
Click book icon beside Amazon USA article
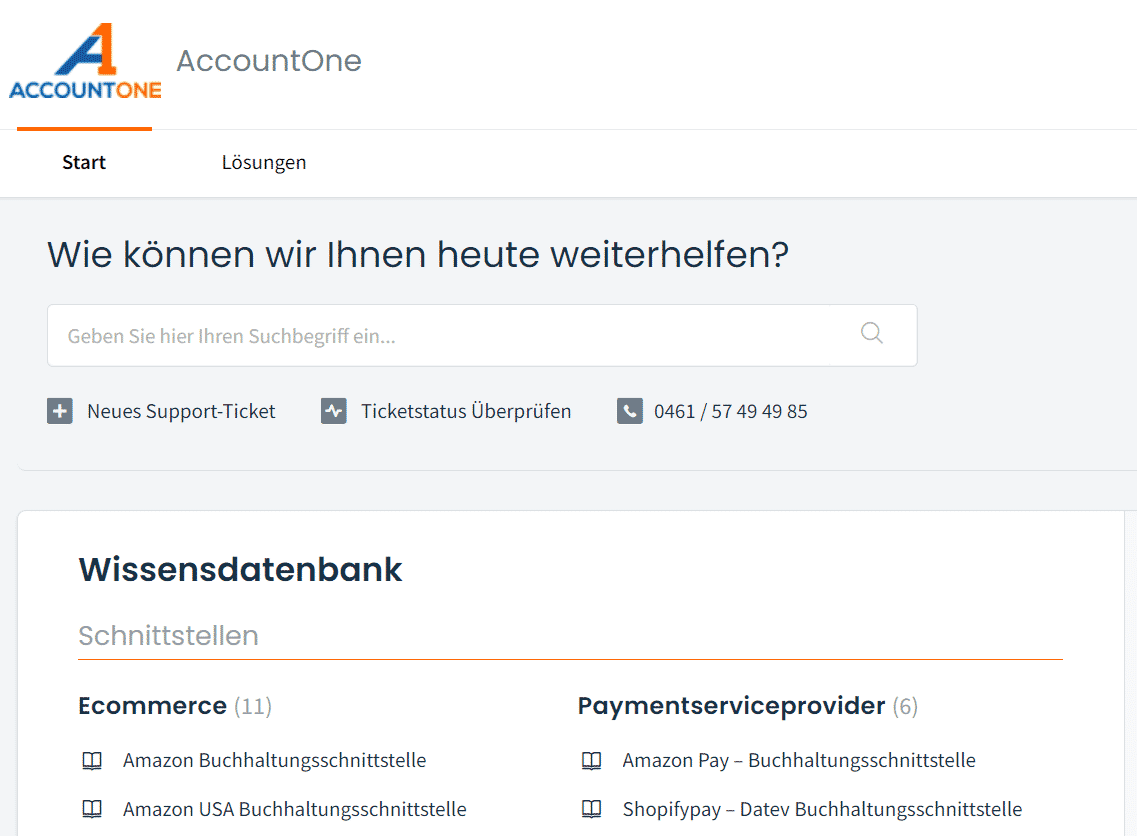click(92, 809)
